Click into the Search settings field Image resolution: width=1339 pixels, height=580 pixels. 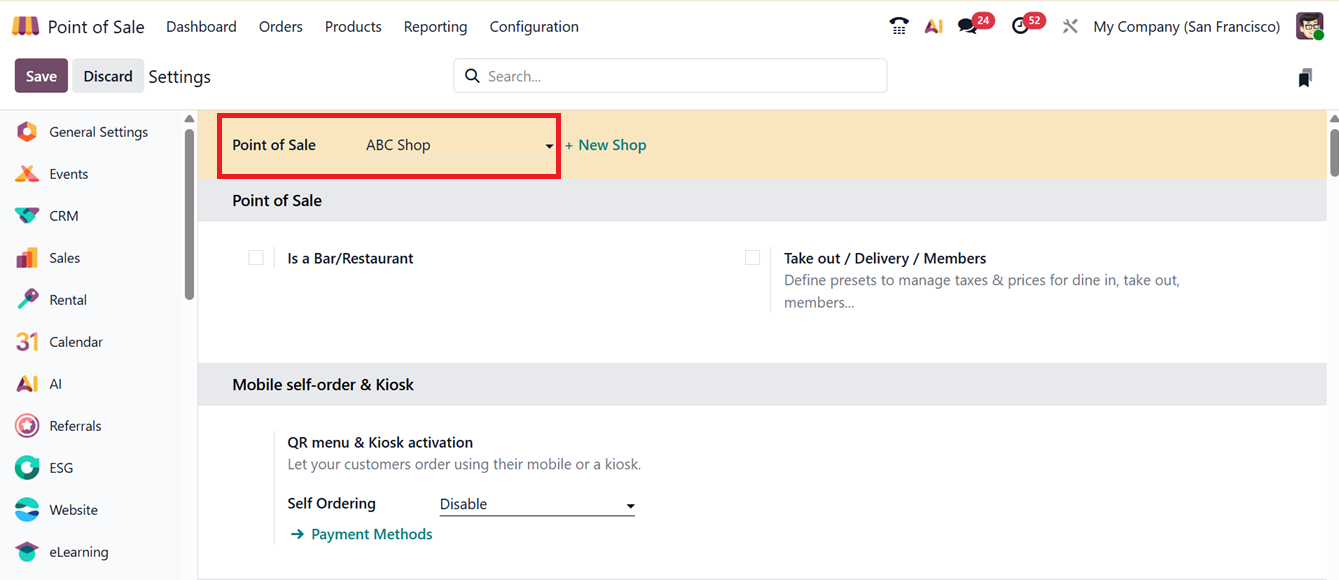tap(680, 76)
